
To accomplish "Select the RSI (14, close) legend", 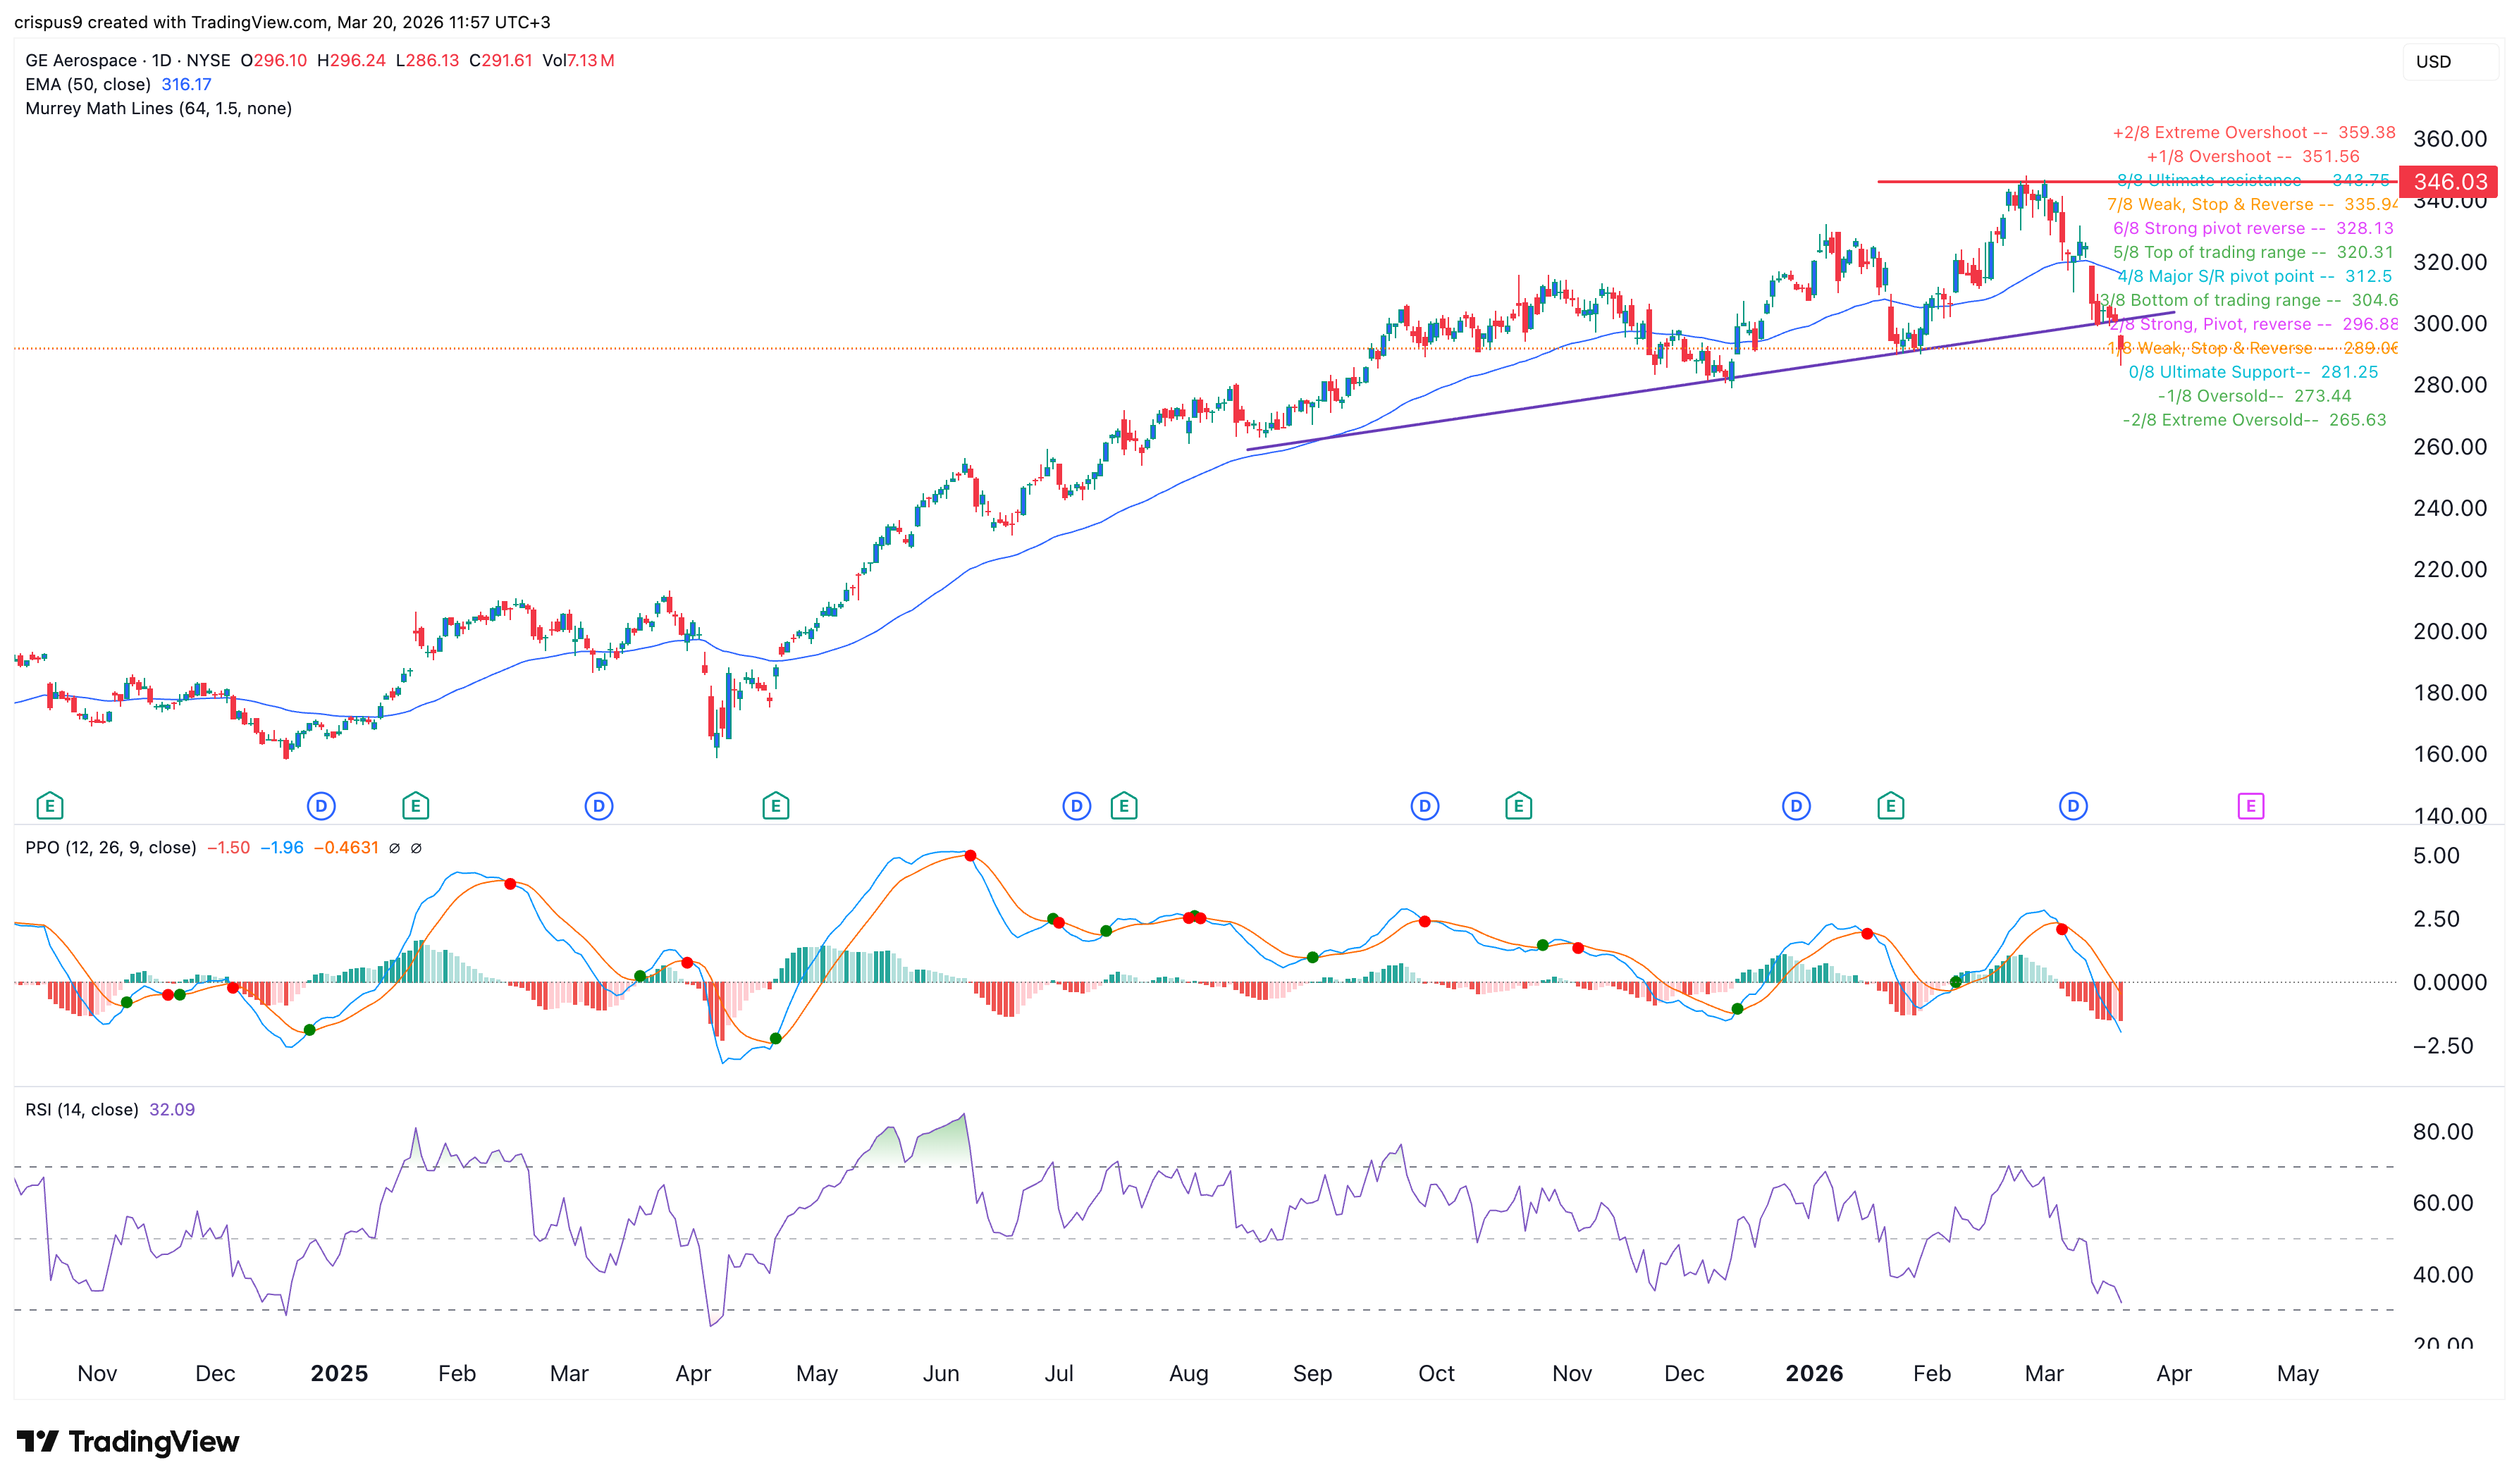I will click(82, 1110).
